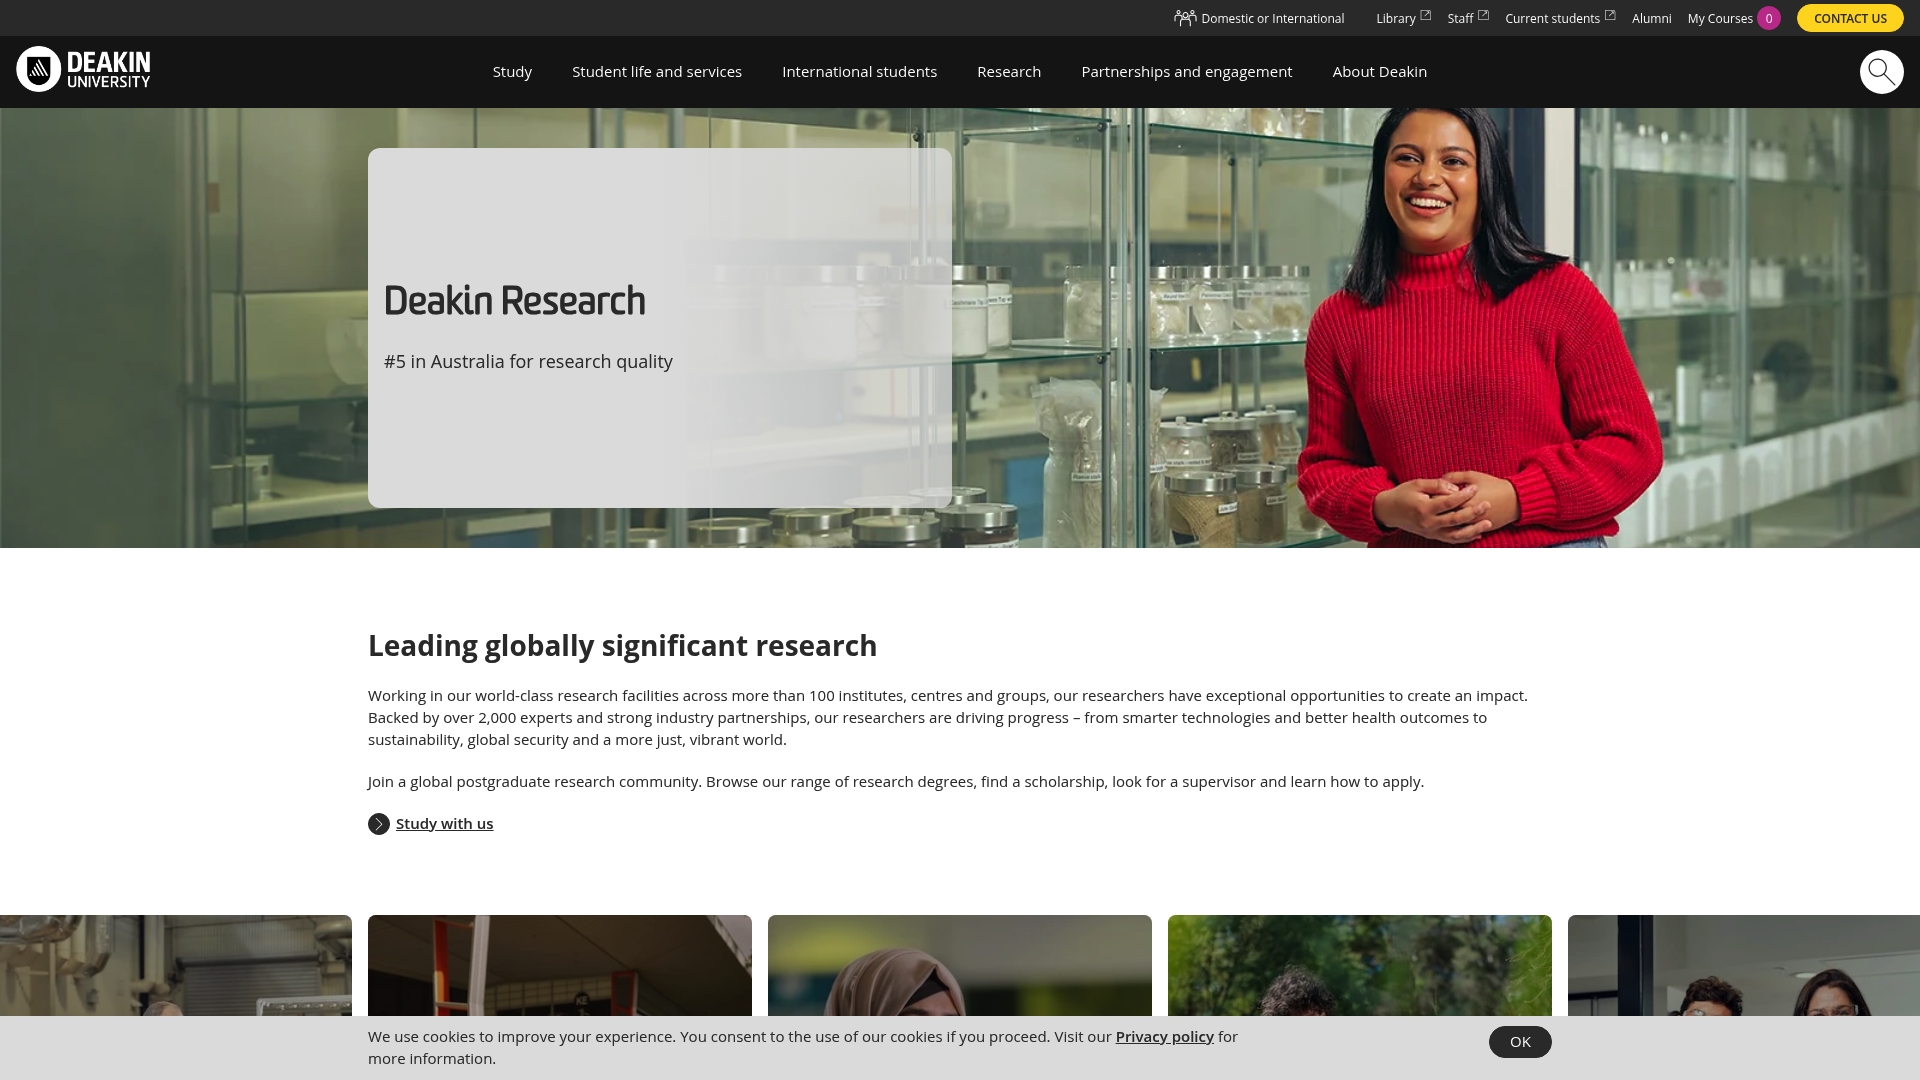Viewport: 1920px width, 1080px height.
Task: Open the Privacy policy link
Action: pyautogui.click(x=1164, y=1037)
